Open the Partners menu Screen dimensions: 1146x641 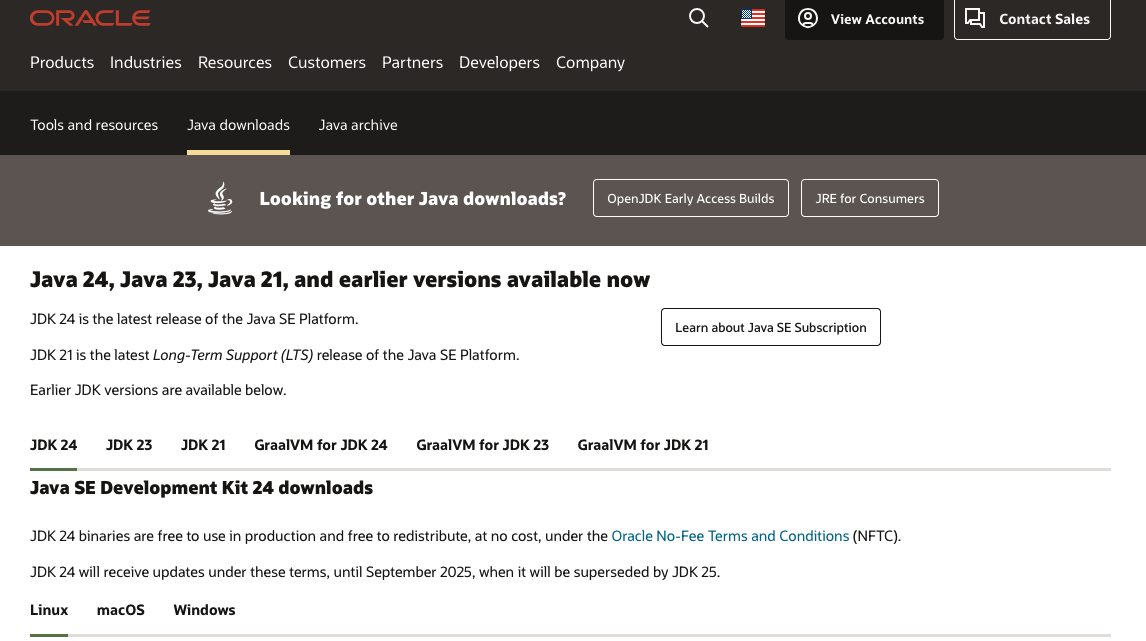[x=412, y=63]
